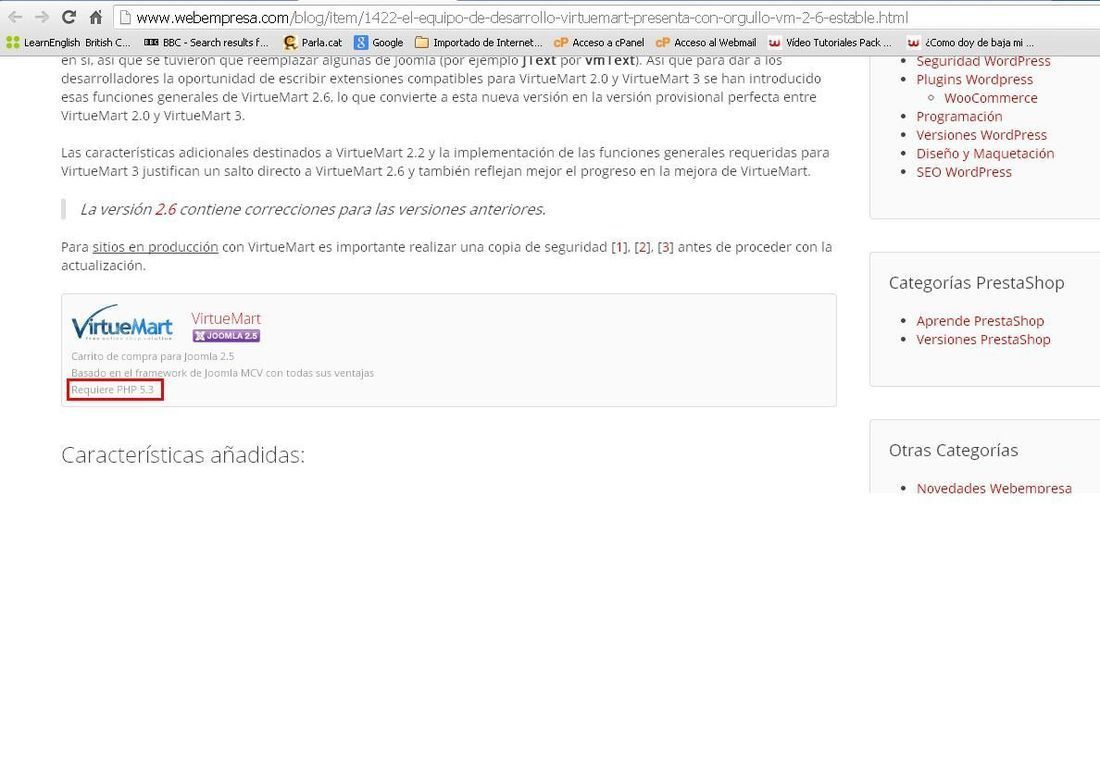
Task: Click the Joomla 2.5 badge
Action: (226, 336)
